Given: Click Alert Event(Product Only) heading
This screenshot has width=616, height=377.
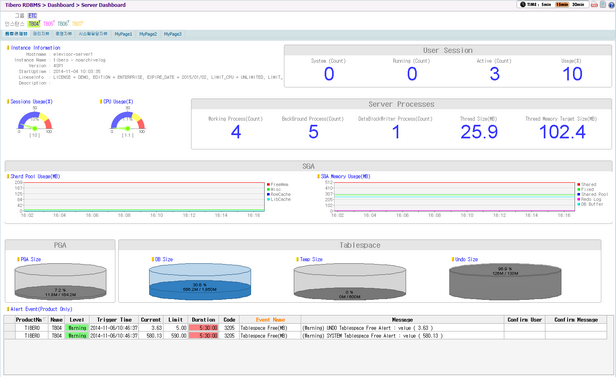Looking at the screenshot, I should point(41,309).
